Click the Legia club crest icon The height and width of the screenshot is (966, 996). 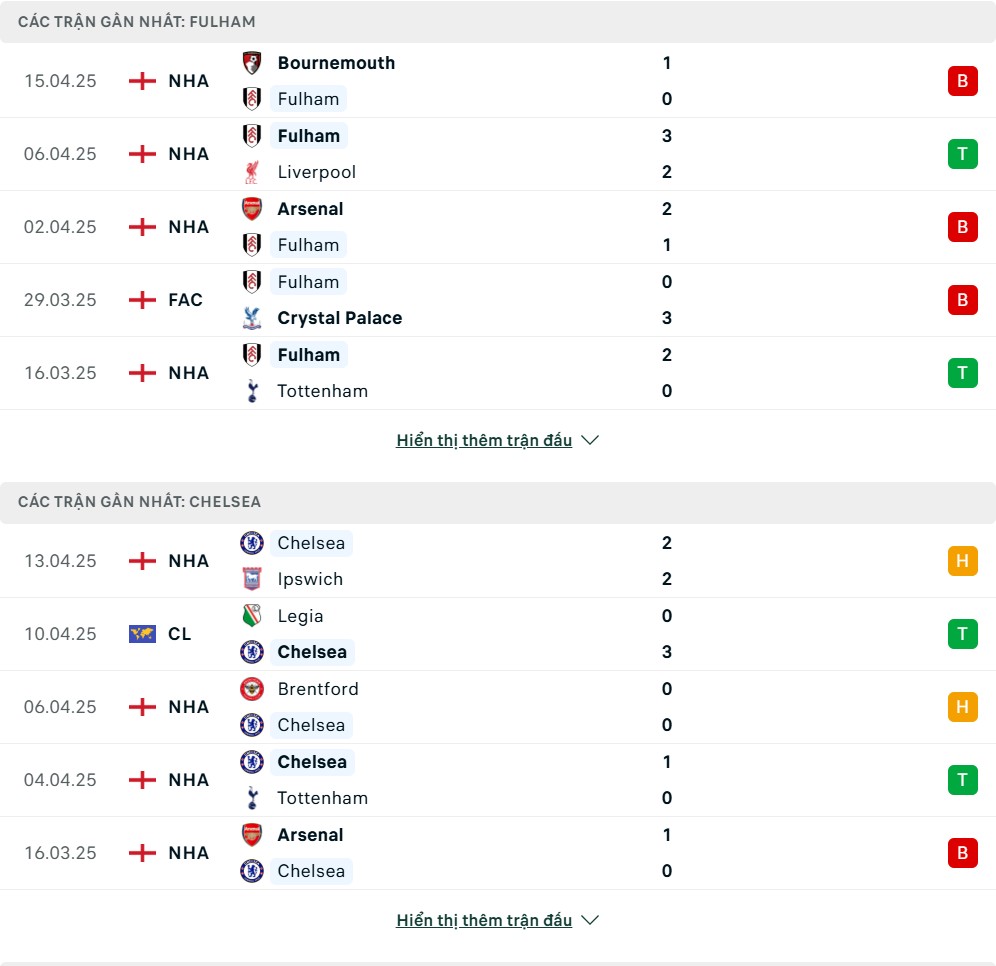[252, 616]
